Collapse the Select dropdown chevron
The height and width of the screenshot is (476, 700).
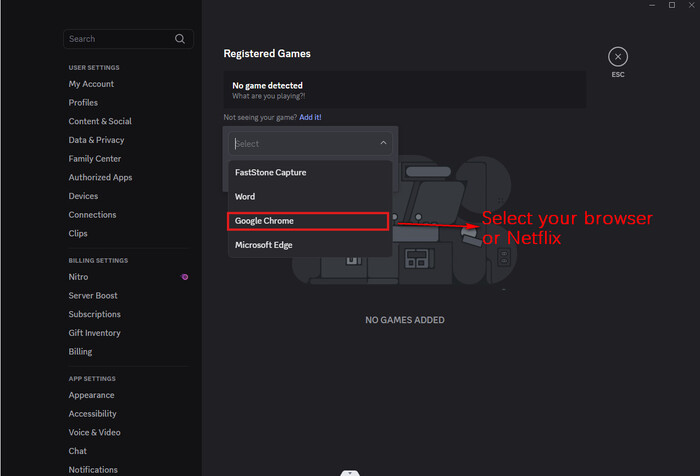(x=383, y=143)
